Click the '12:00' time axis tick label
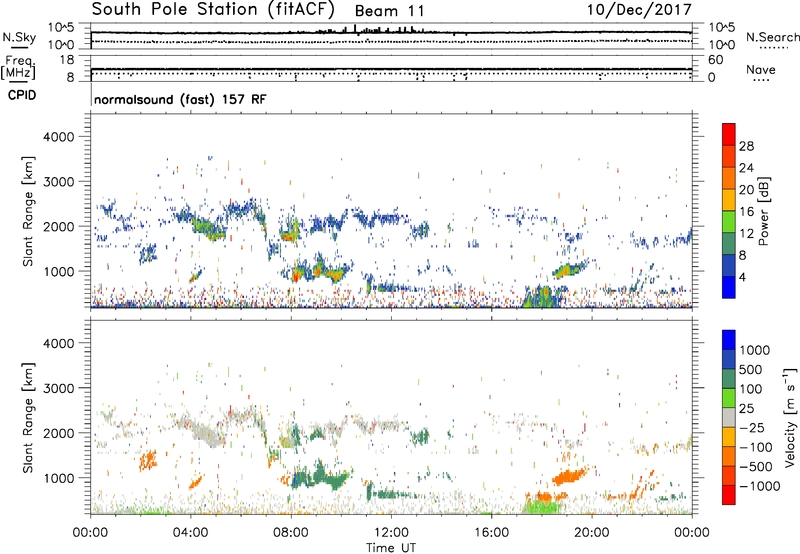 click(391, 533)
